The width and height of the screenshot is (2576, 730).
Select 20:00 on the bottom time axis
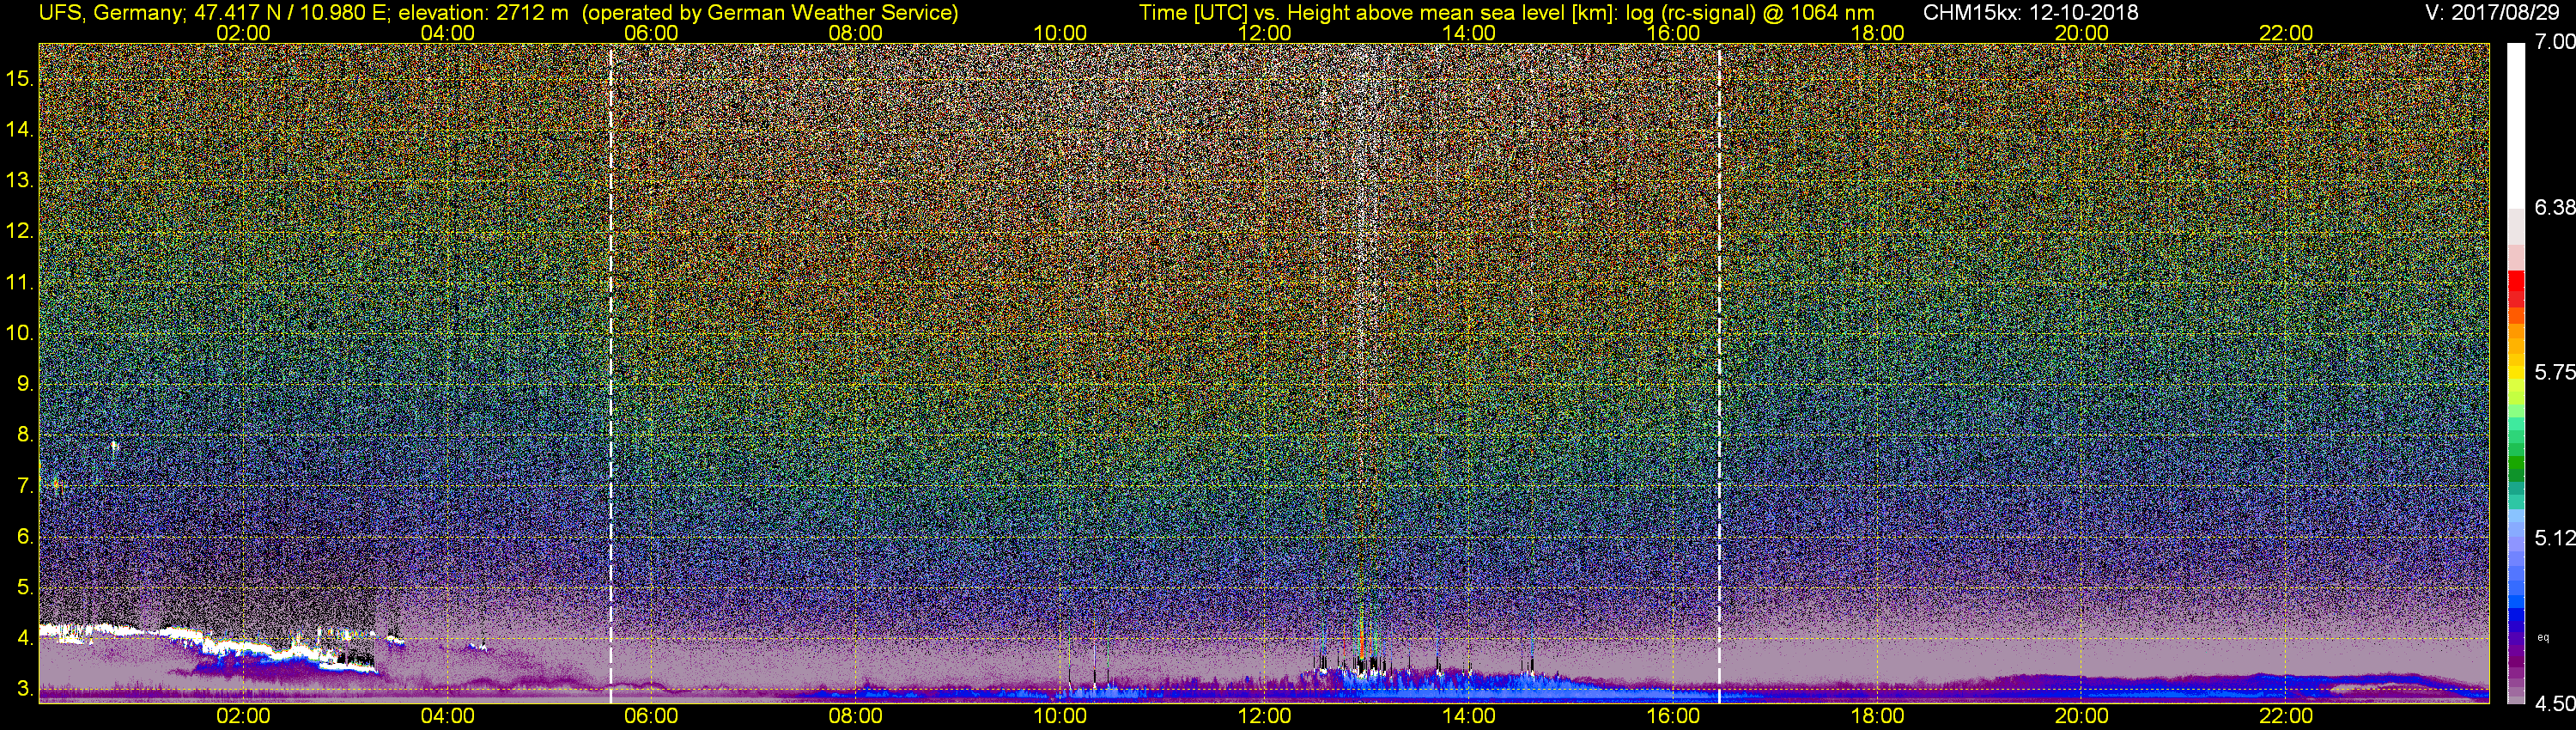coord(2082,716)
